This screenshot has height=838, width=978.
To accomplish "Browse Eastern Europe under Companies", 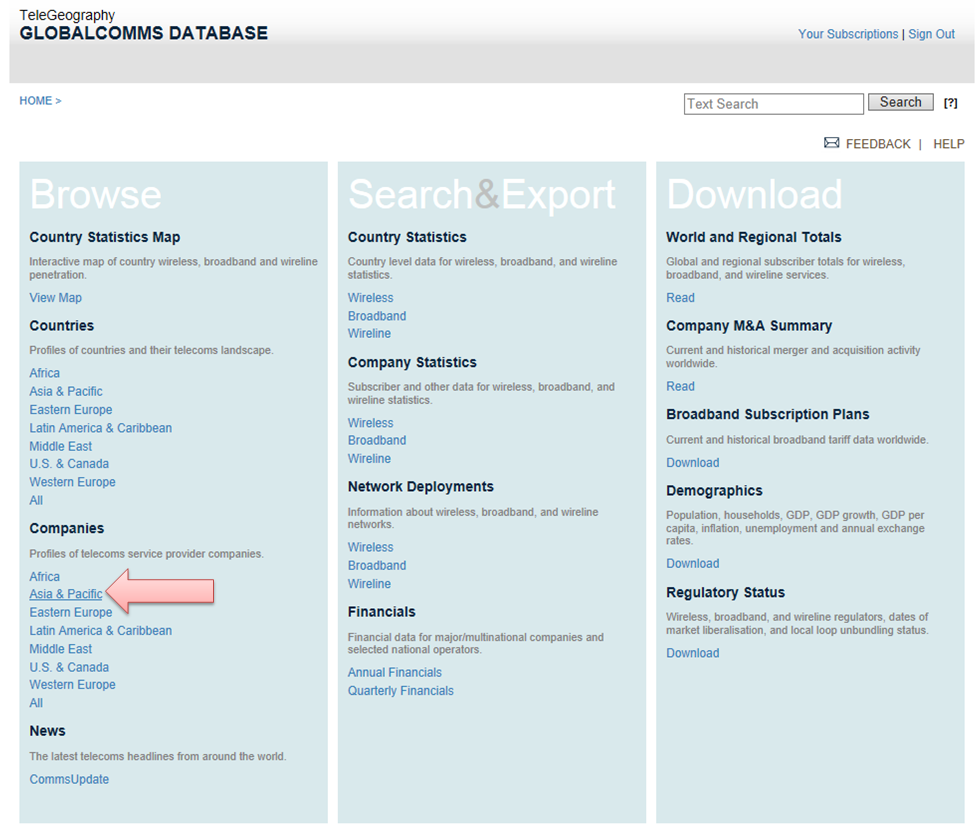I will click(x=70, y=612).
